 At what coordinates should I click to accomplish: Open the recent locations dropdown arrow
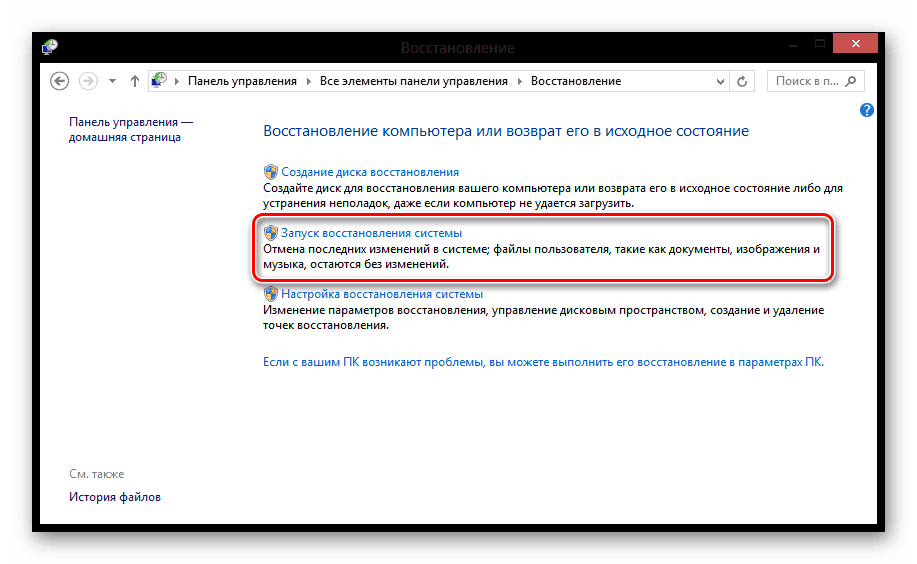pyautogui.click(x=112, y=81)
